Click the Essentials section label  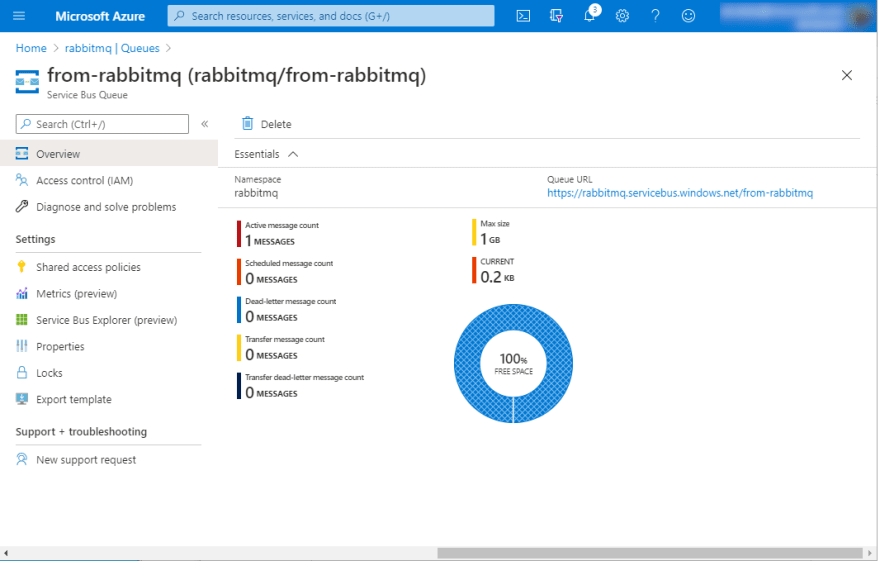click(x=256, y=154)
